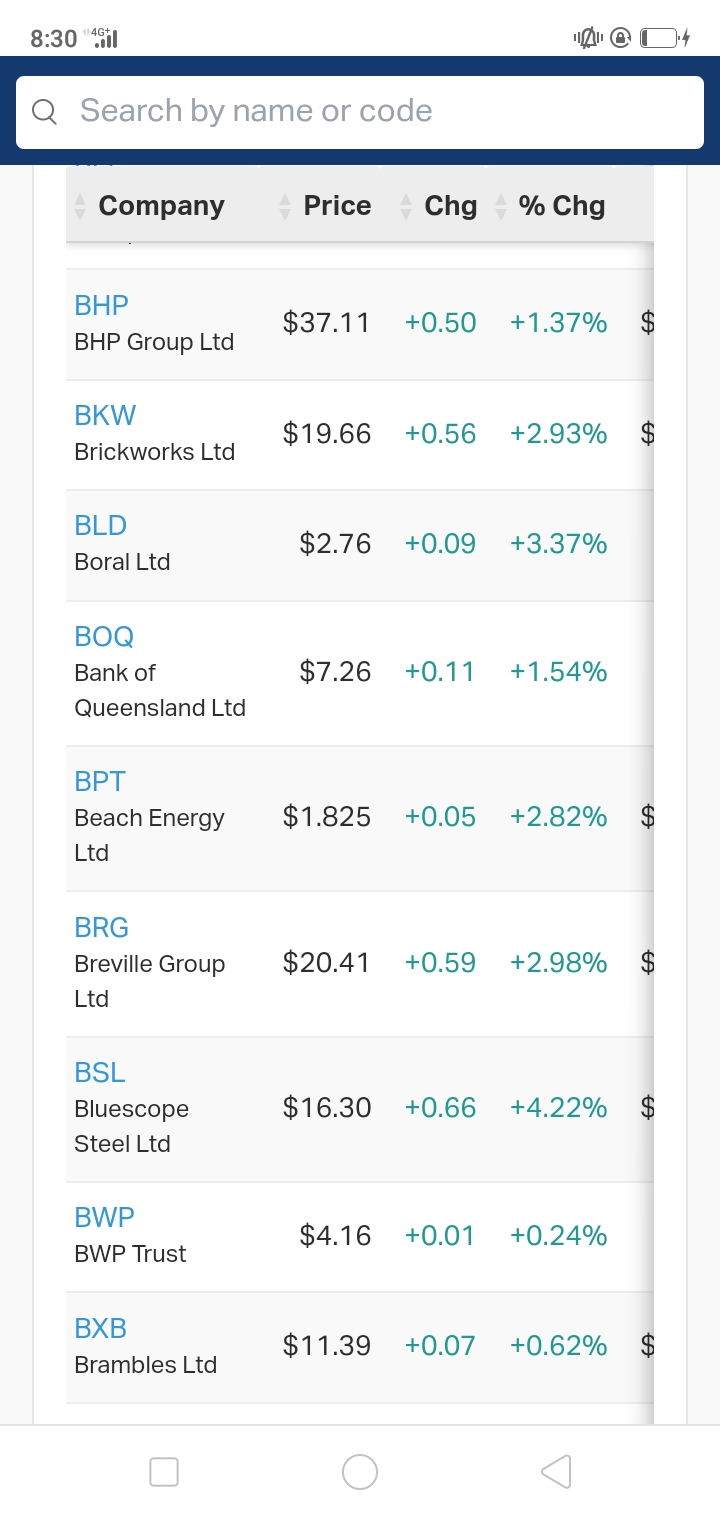Open the BLD Boral stock link
This screenshot has height=1520, width=720.
(x=101, y=525)
